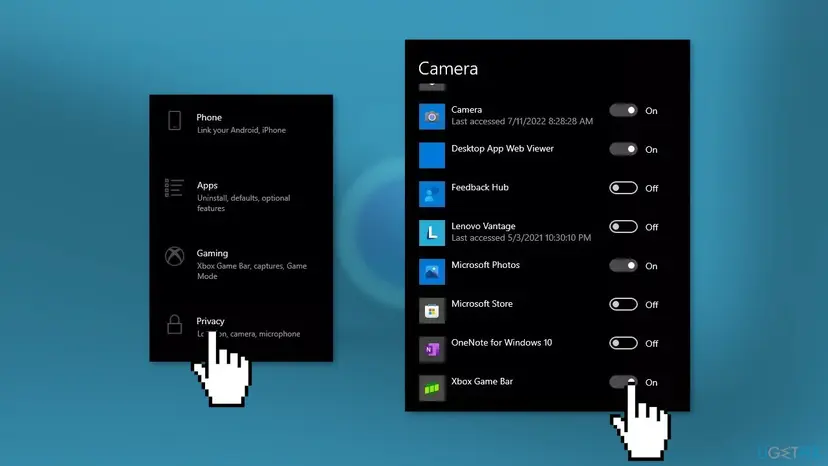Open the Gaming settings category
Viewport: 828px width, 466px height.
pos(241,264)
